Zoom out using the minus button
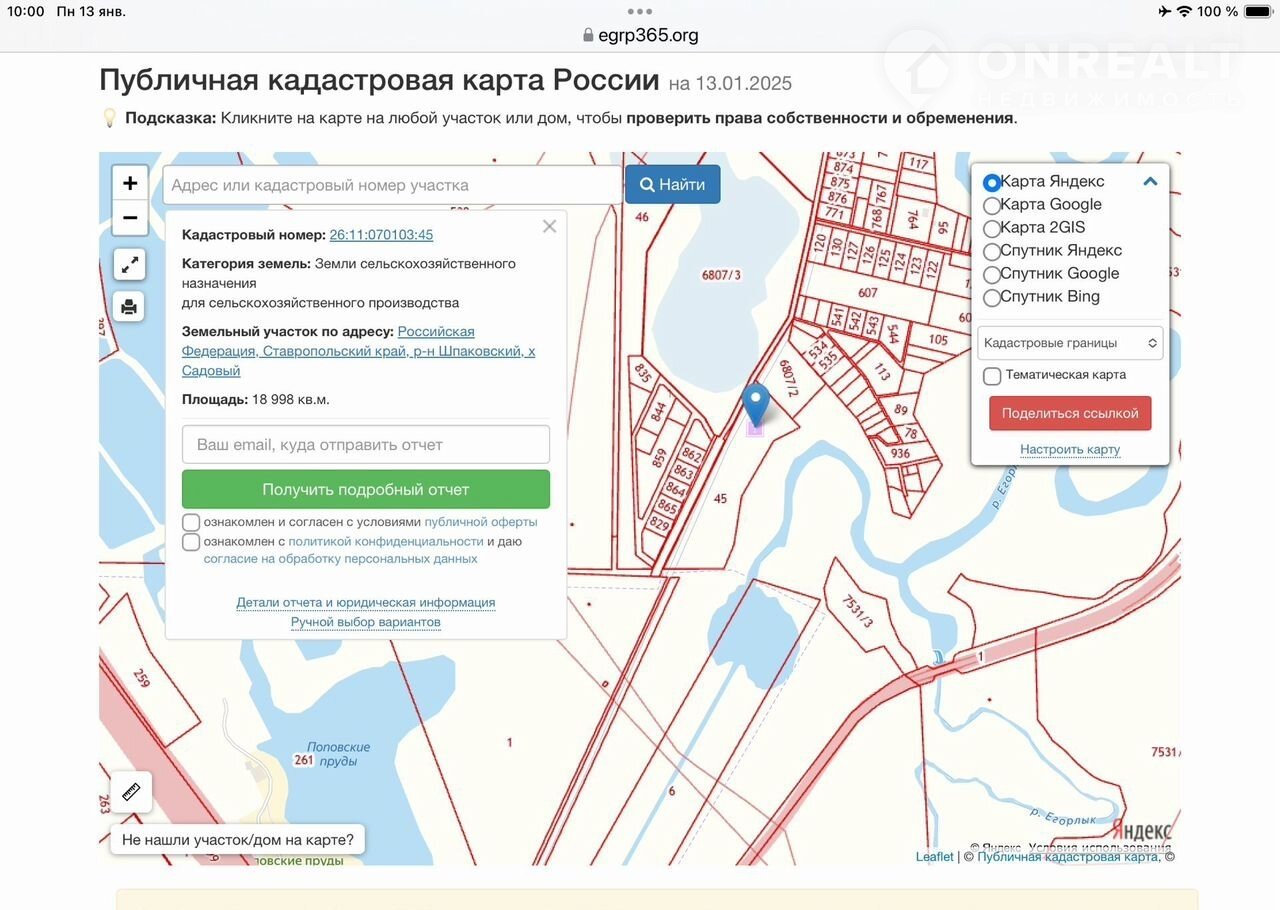1280x910 pixels. coord(130,217)
